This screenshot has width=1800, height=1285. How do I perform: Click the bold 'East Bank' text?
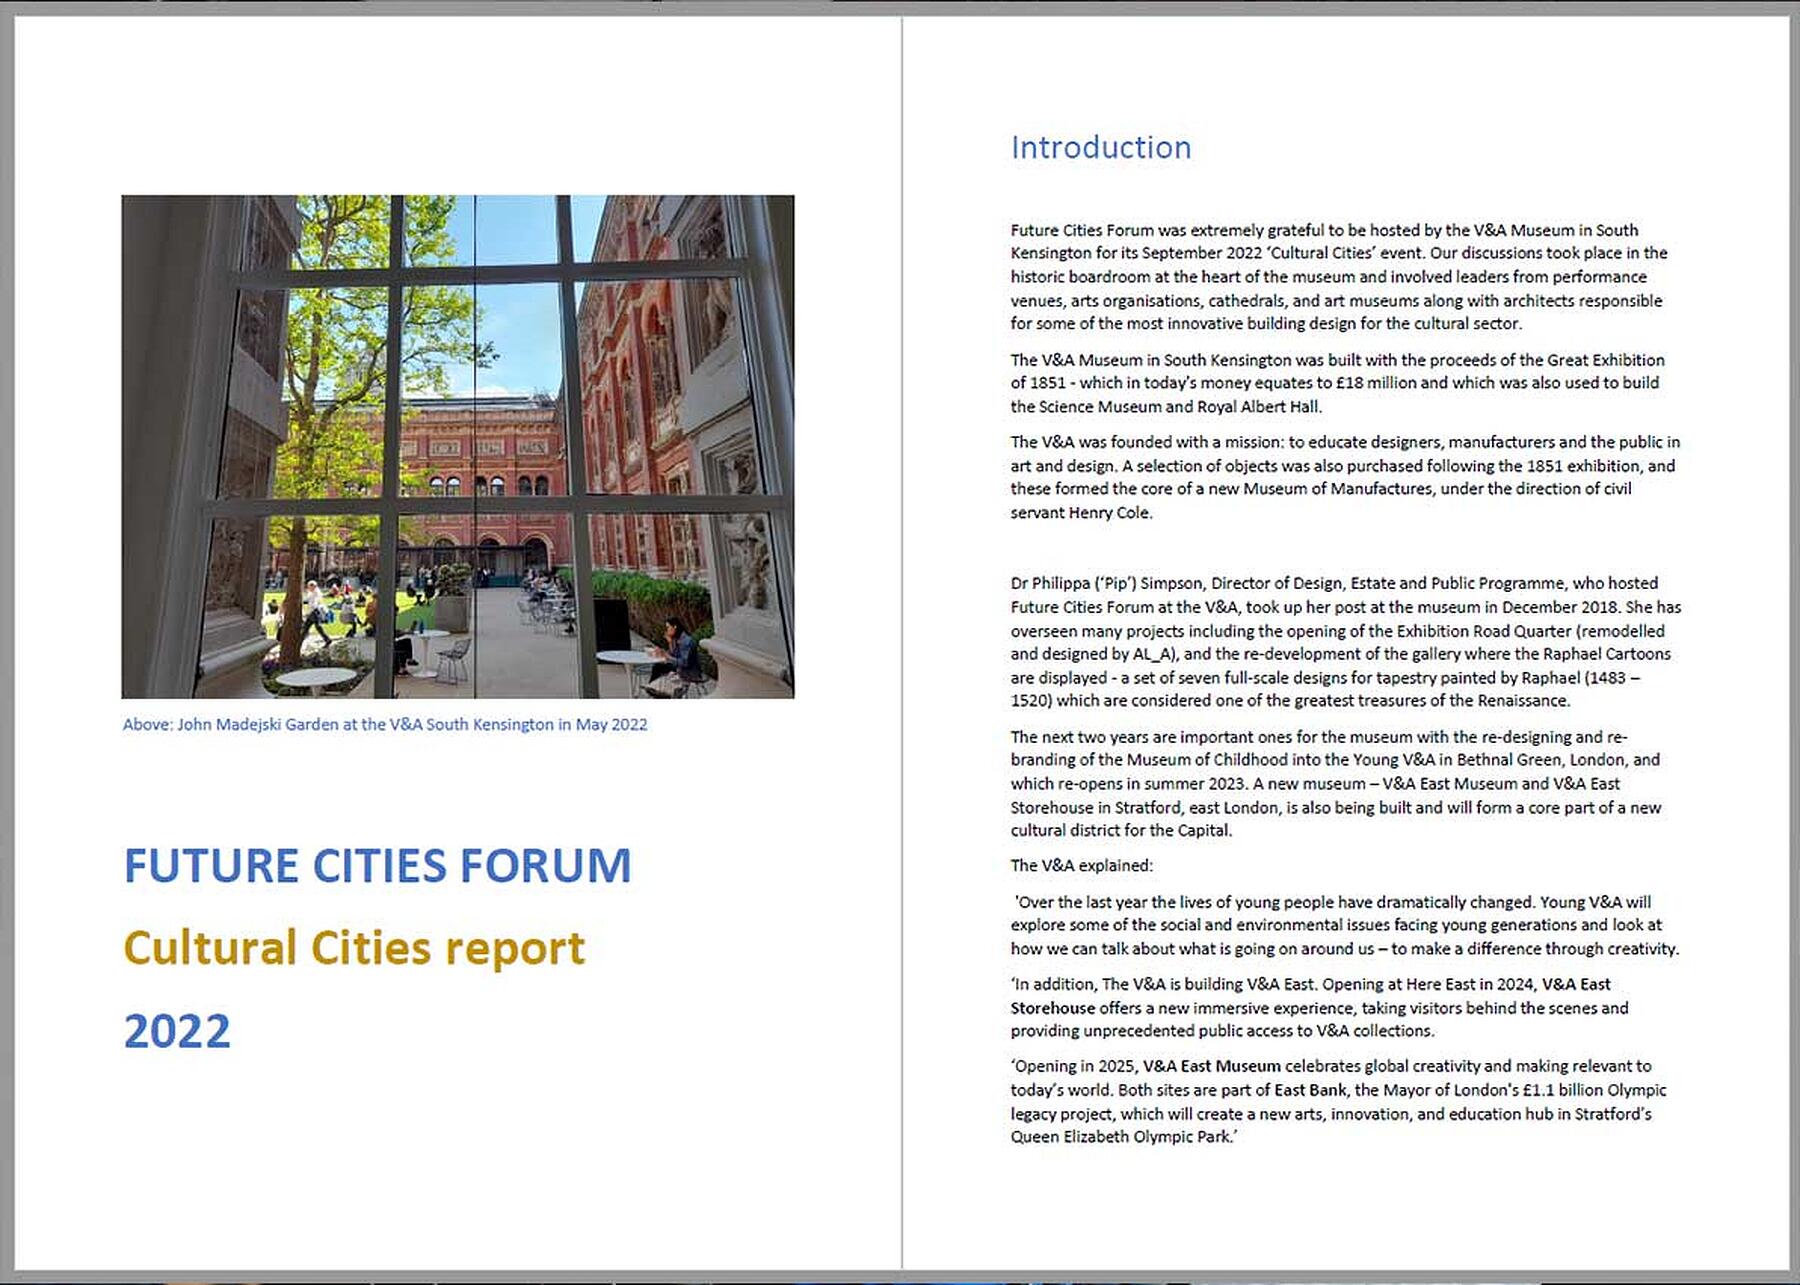click(1310, 1090)
